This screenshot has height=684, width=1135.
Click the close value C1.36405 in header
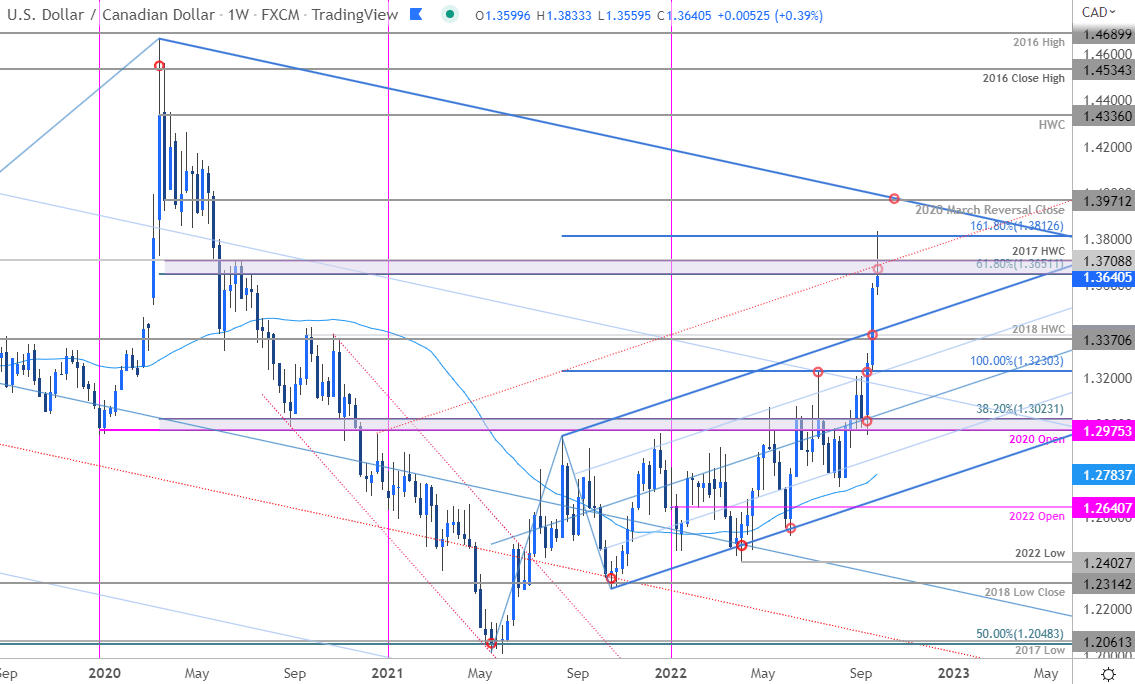683,15
